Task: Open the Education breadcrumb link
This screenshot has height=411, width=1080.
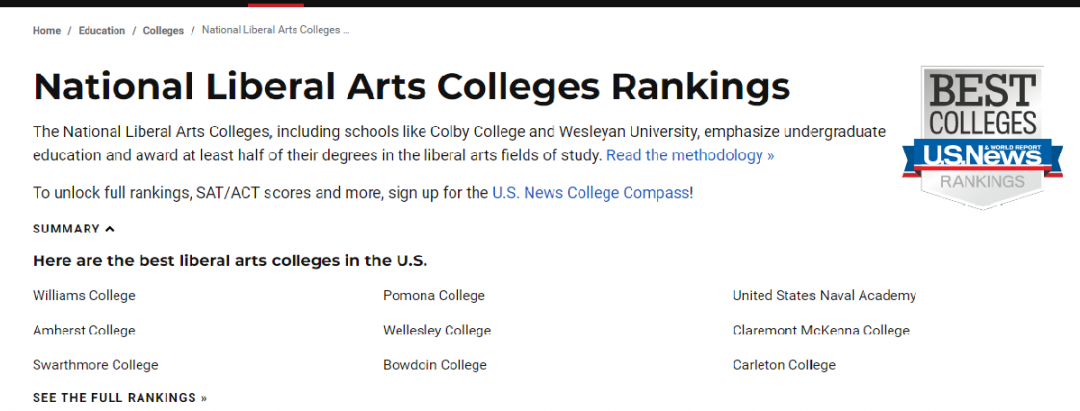Action: coord(102,31)
